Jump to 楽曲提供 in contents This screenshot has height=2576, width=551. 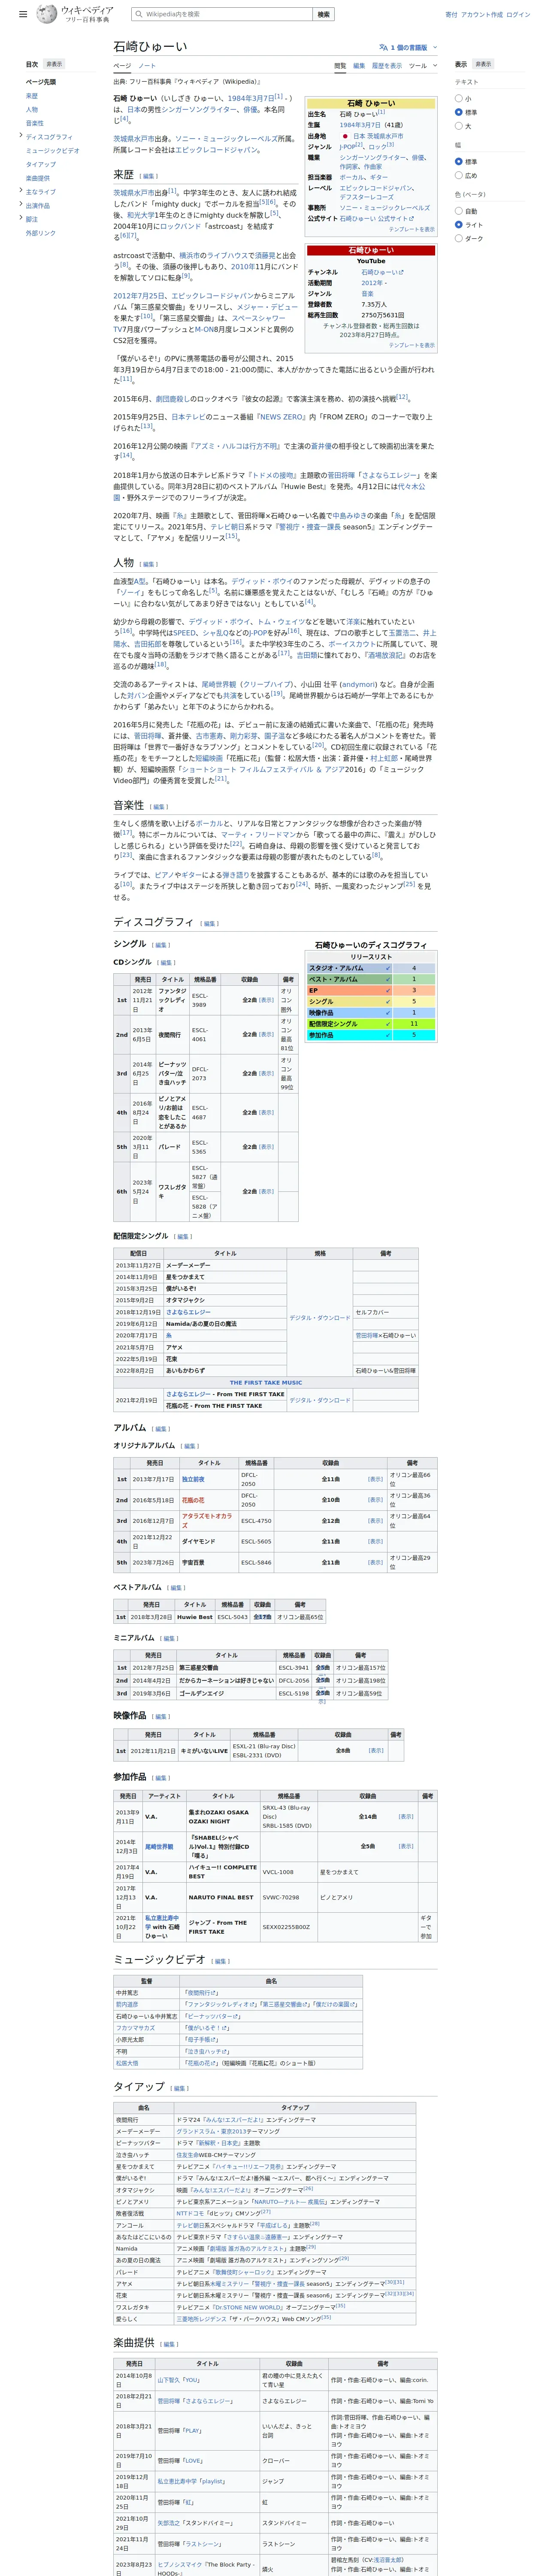click(38, 178)
